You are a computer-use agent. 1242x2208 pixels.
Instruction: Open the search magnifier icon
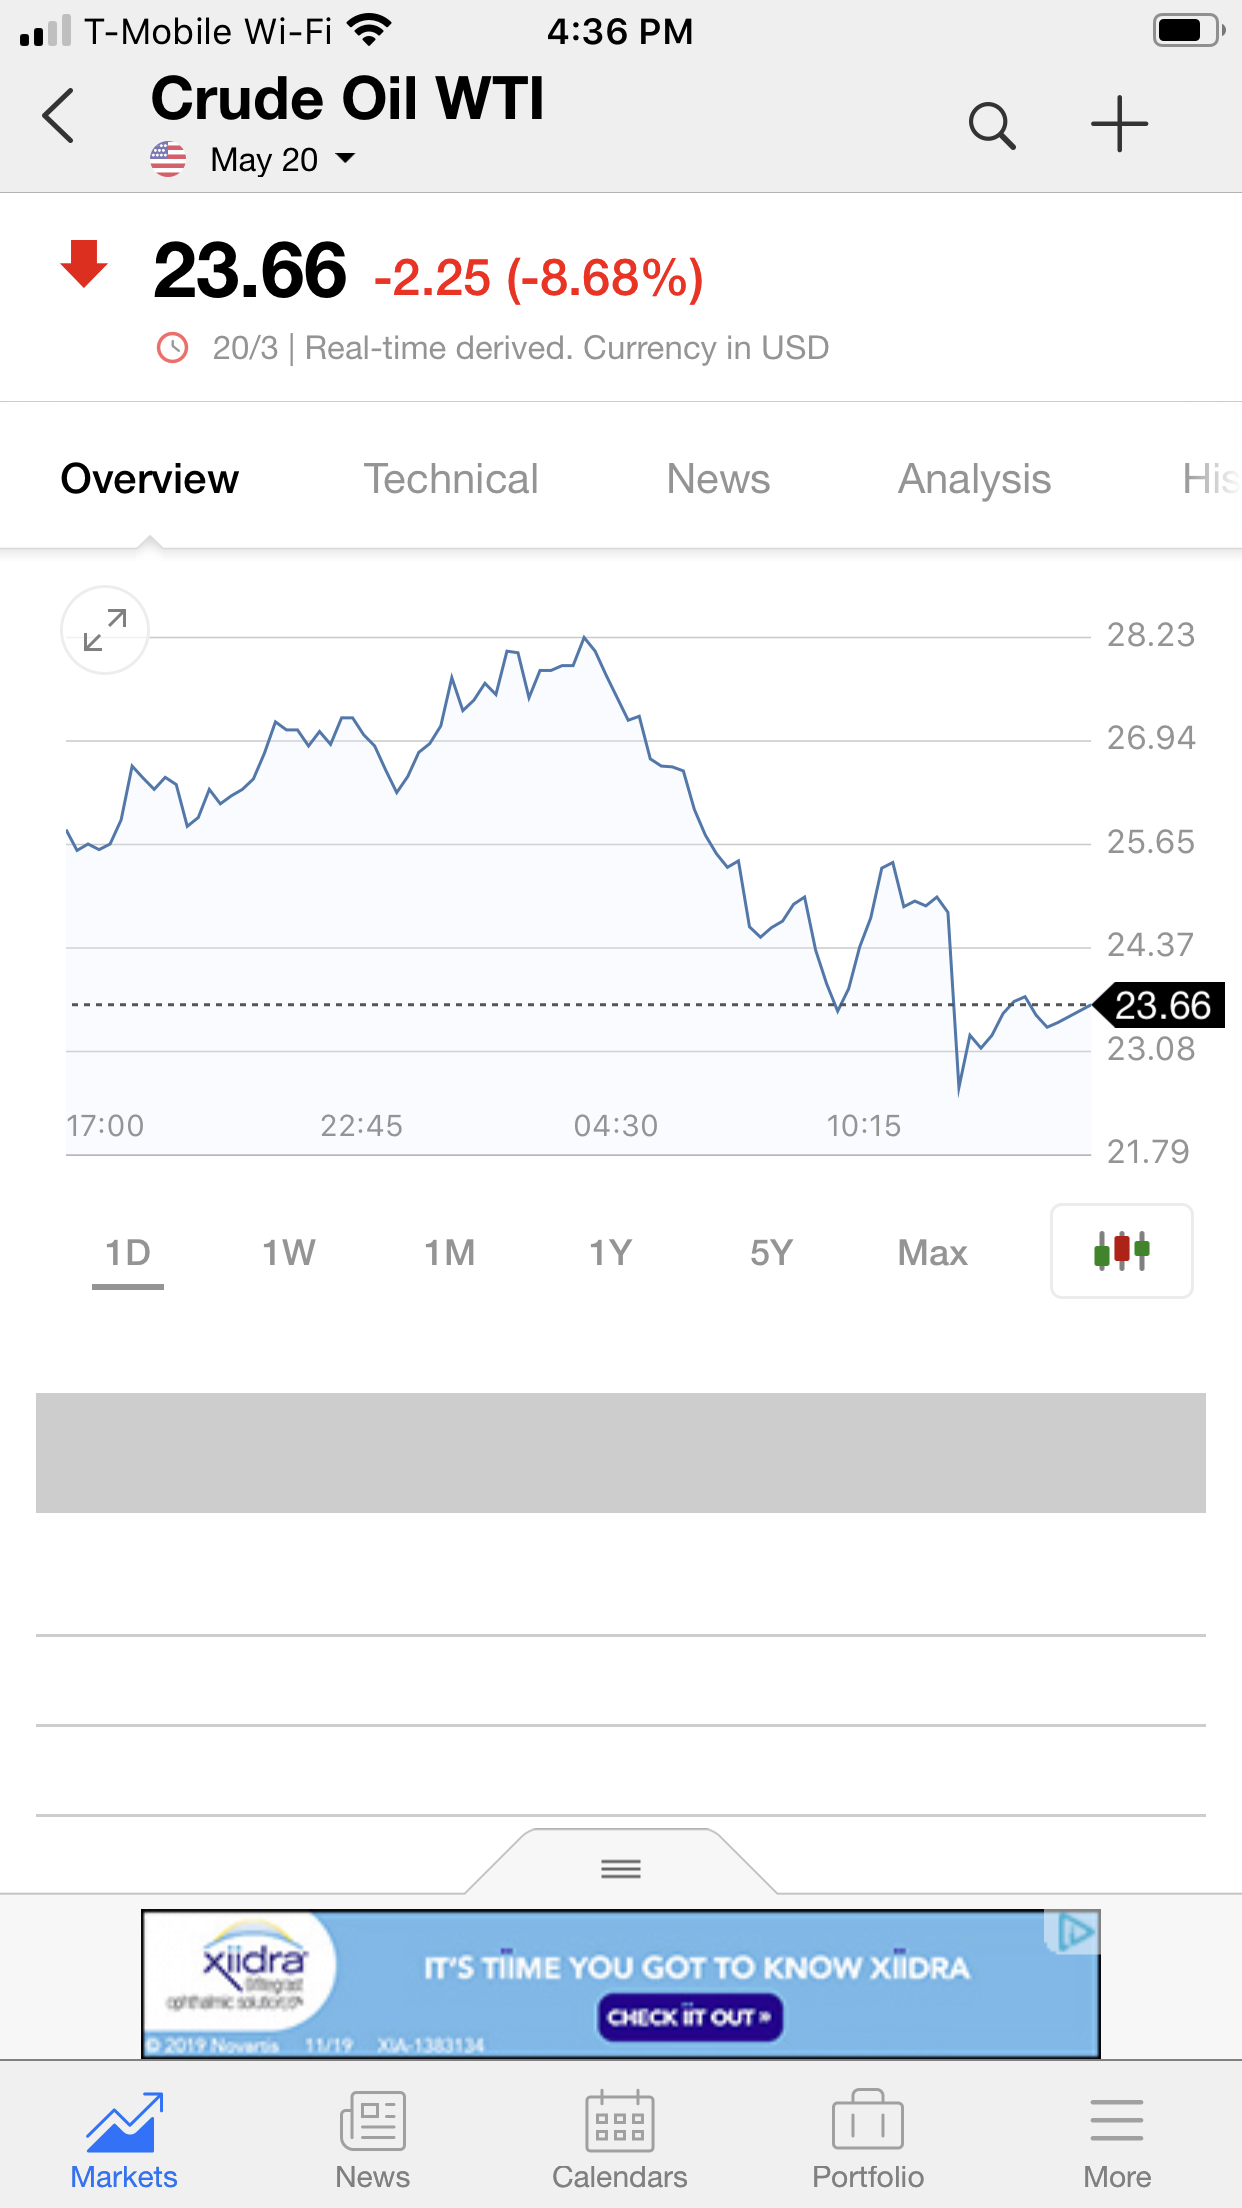992,126
